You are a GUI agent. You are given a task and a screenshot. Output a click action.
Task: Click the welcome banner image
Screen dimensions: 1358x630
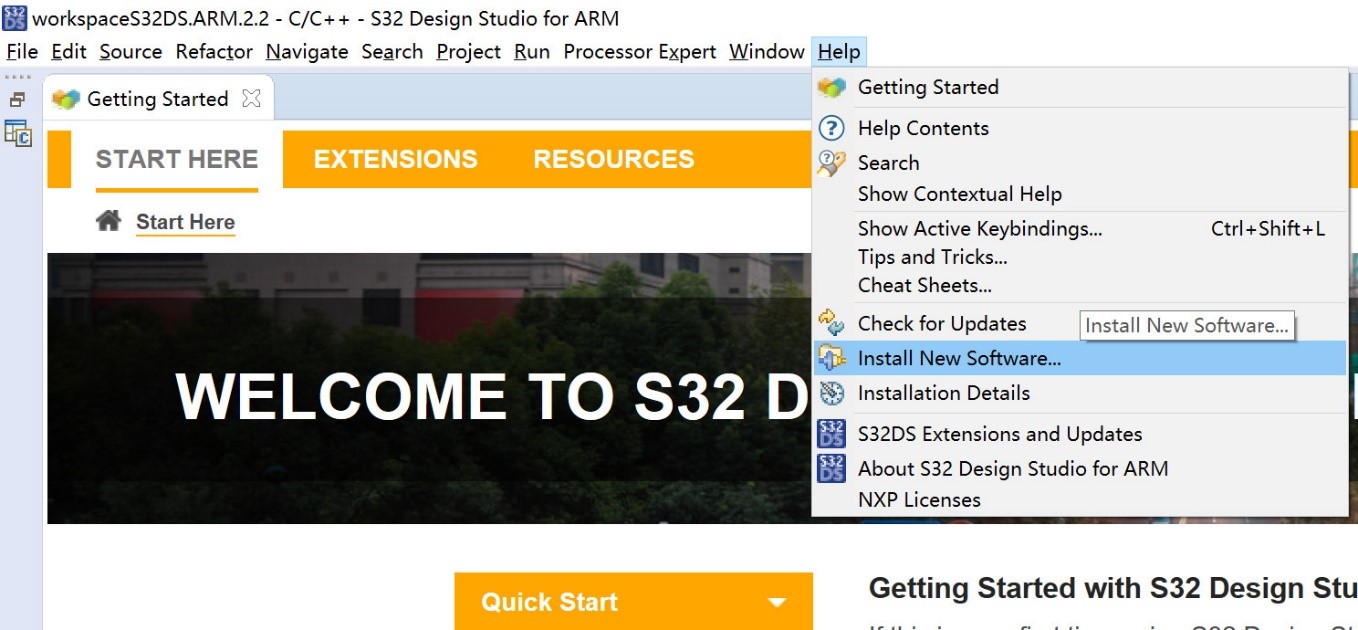[x=429, y=388]
